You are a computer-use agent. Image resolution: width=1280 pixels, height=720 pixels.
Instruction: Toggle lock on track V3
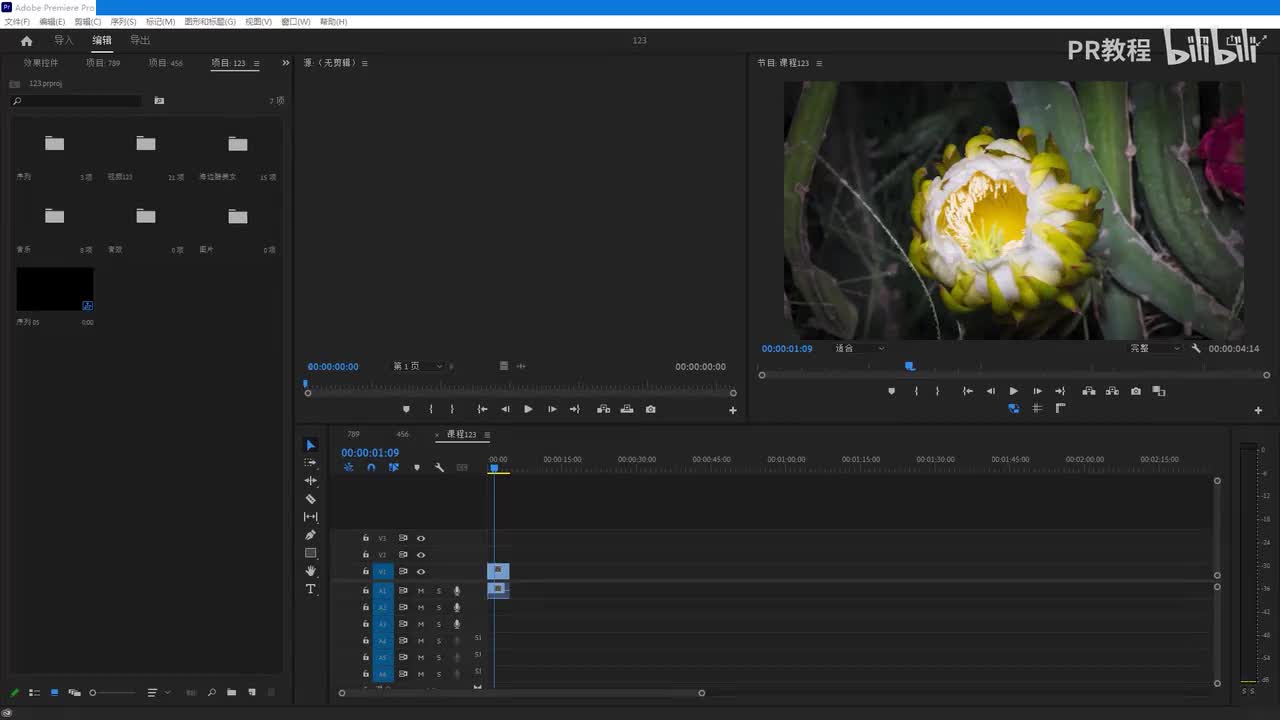(x=366, y=538)
